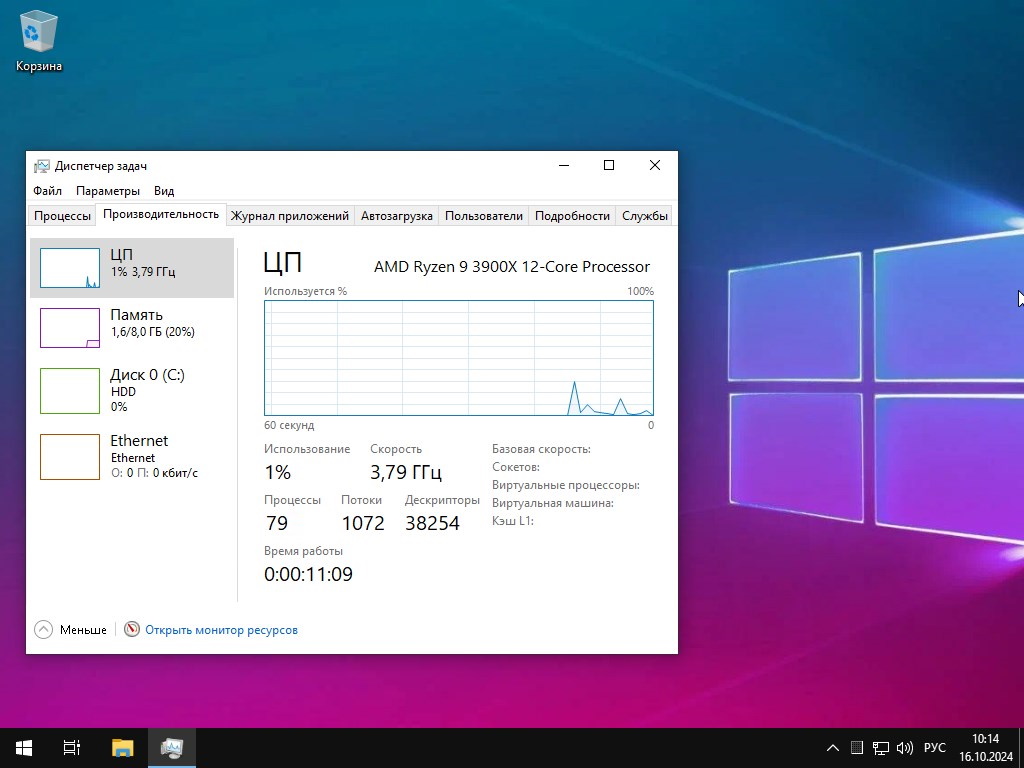Image resolution: width=1024 pixels, height=768 pixels.
Task: Open the Файл menu
Action: [x=47, y=191]
